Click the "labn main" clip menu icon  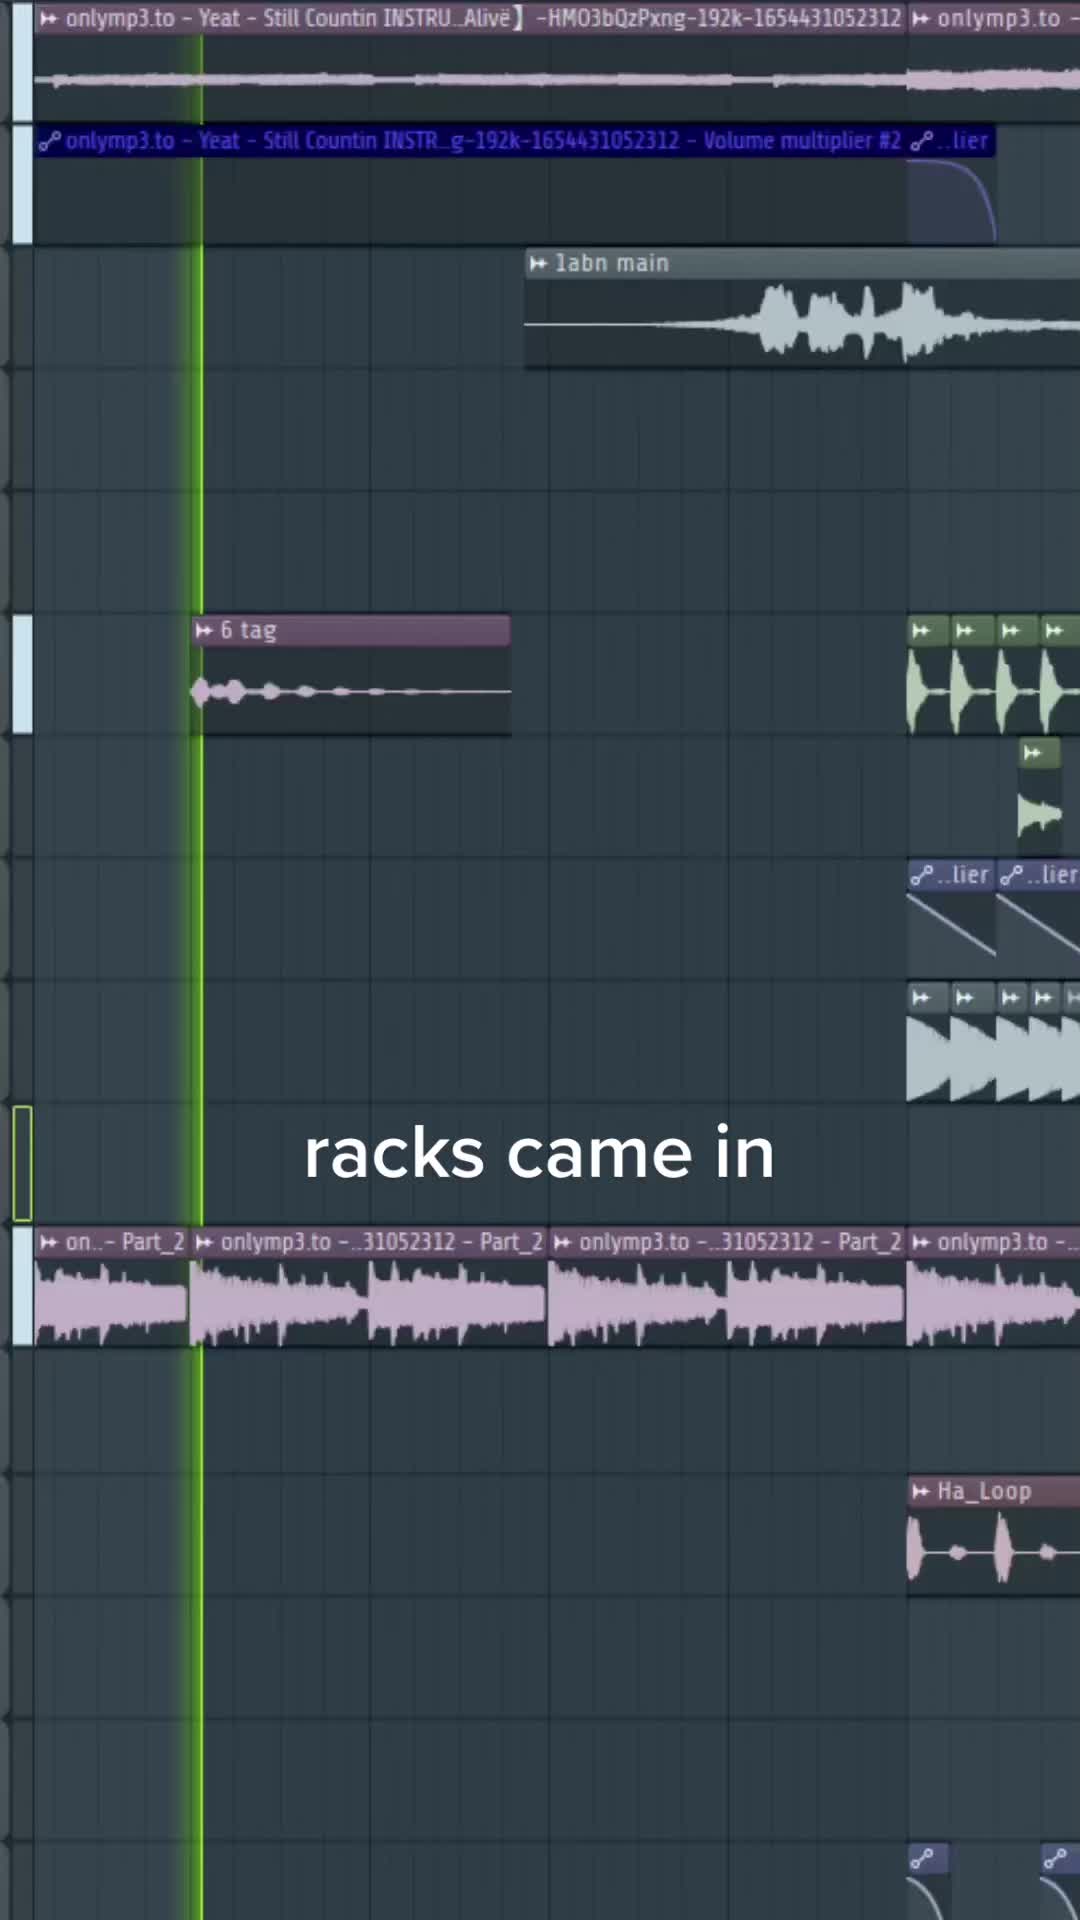point(538,263)
